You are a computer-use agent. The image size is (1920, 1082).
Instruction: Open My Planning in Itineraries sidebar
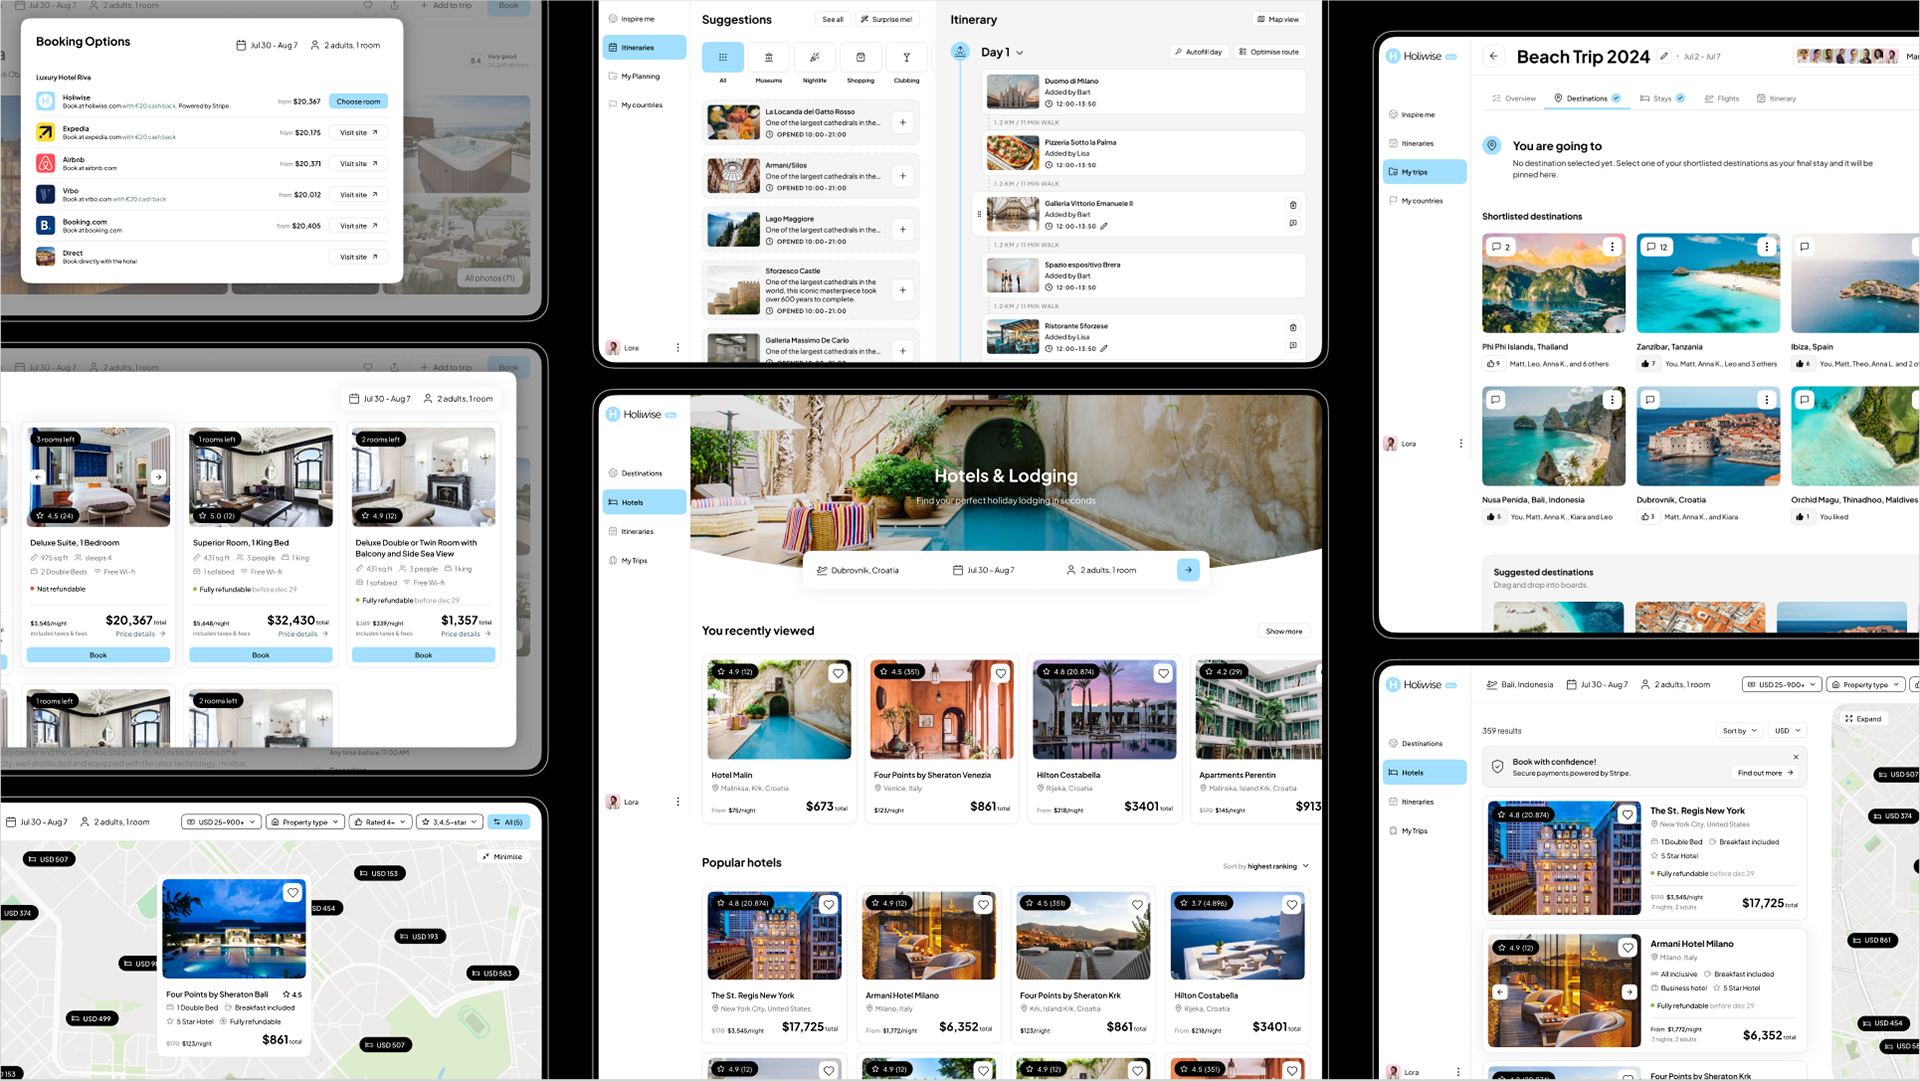coord(644,76)
